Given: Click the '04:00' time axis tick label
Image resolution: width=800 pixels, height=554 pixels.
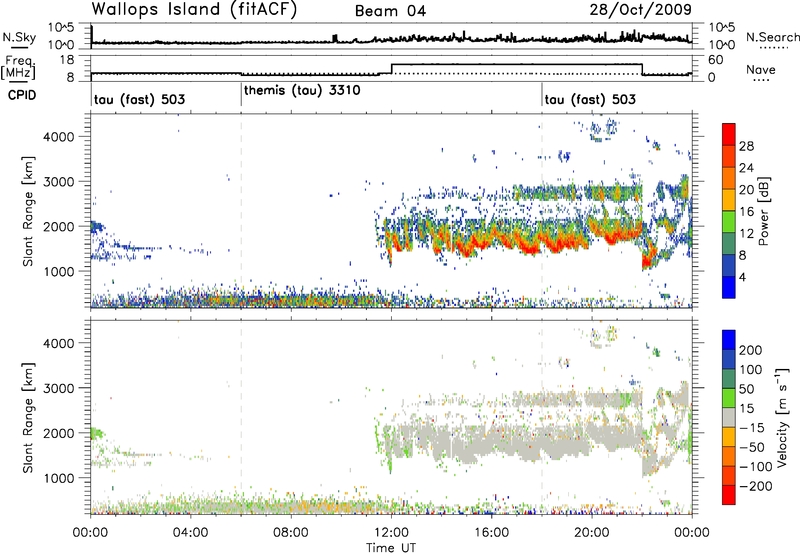Looking at the screenshot, I should tap(190, 533).
